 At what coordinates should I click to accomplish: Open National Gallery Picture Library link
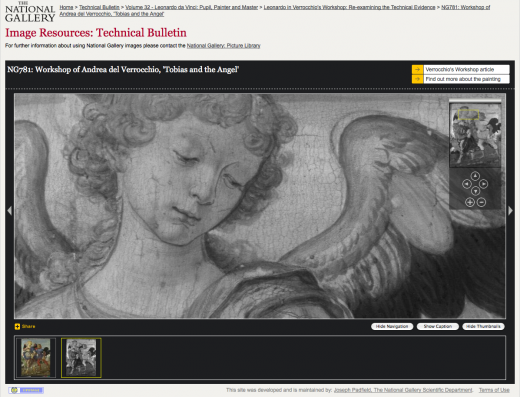[x=223, y=45]
